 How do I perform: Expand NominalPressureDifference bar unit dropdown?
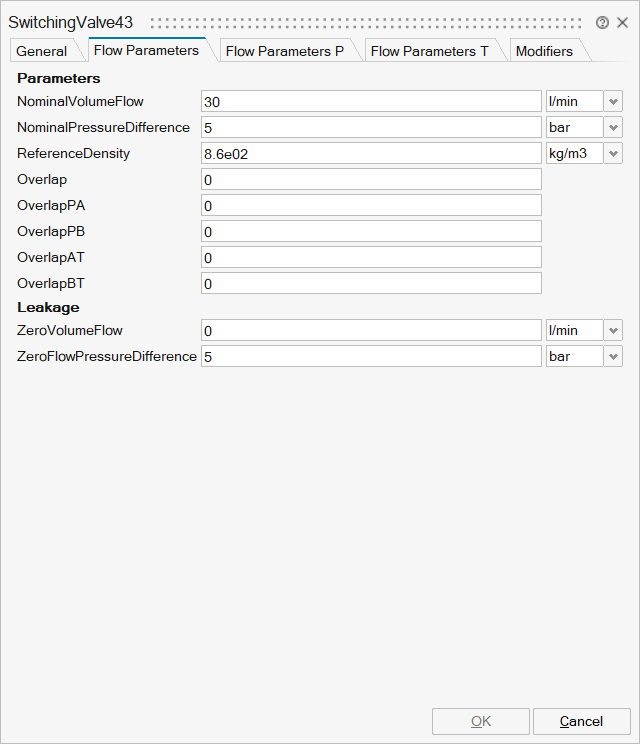(613, 127)
